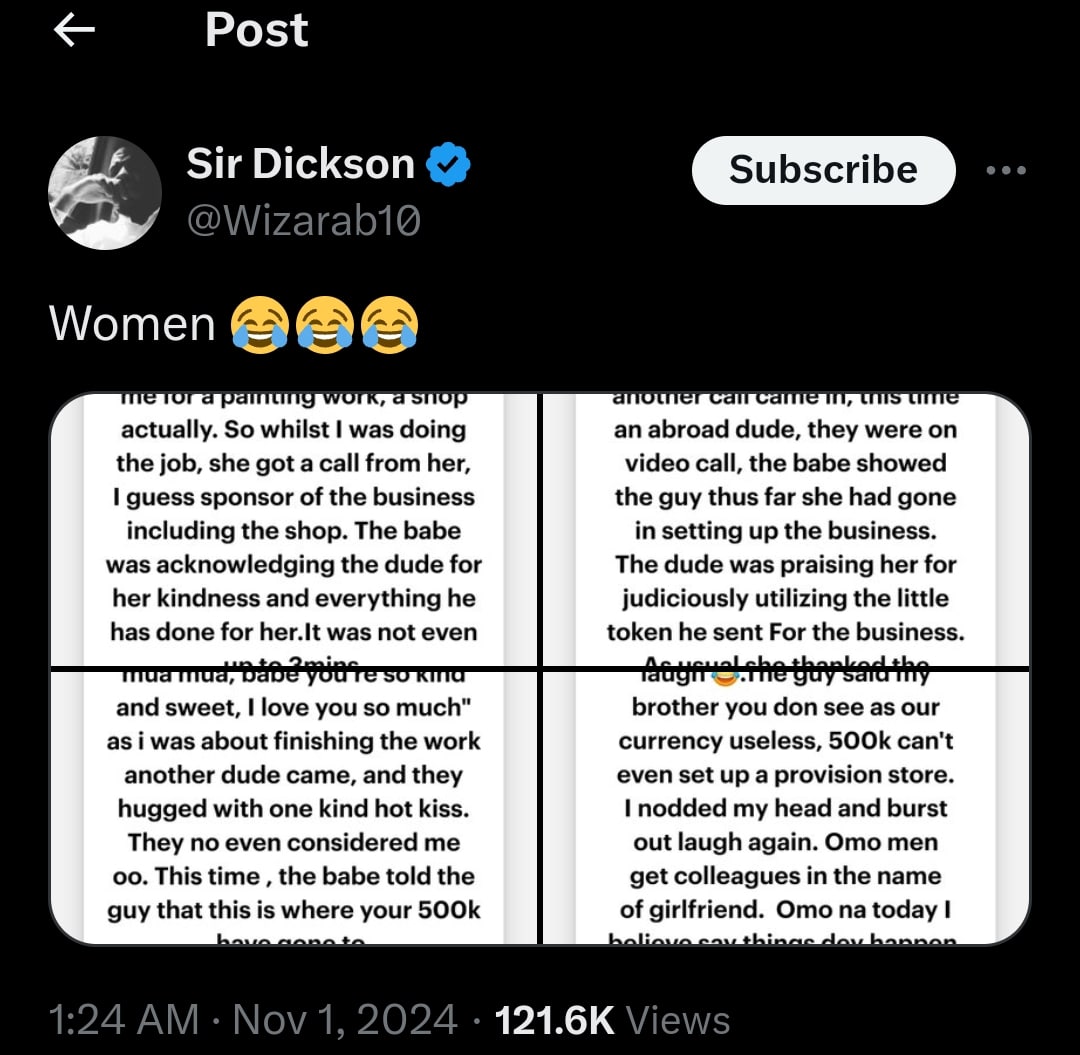
Task: Open top-right image about abroad dude video call
Action: [786, 529]
